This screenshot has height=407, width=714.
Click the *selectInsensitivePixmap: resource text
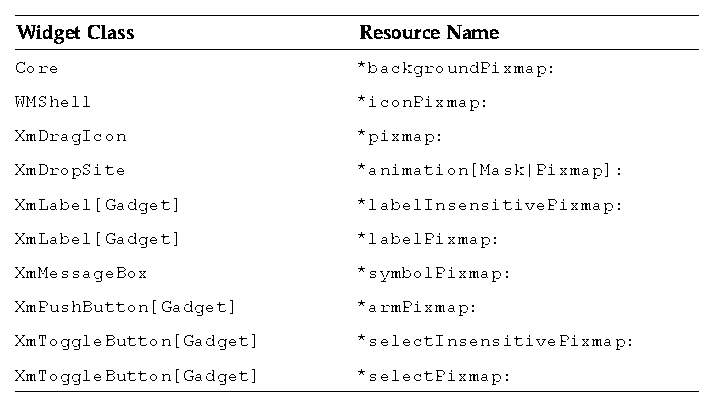(x=495, y=341)
